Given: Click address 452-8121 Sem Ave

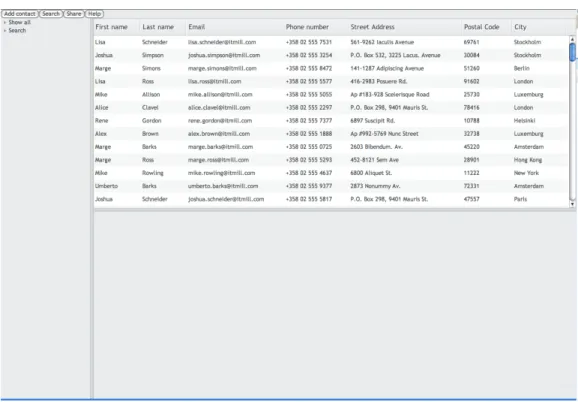Looking at the screenshot, I should (375, 160).
